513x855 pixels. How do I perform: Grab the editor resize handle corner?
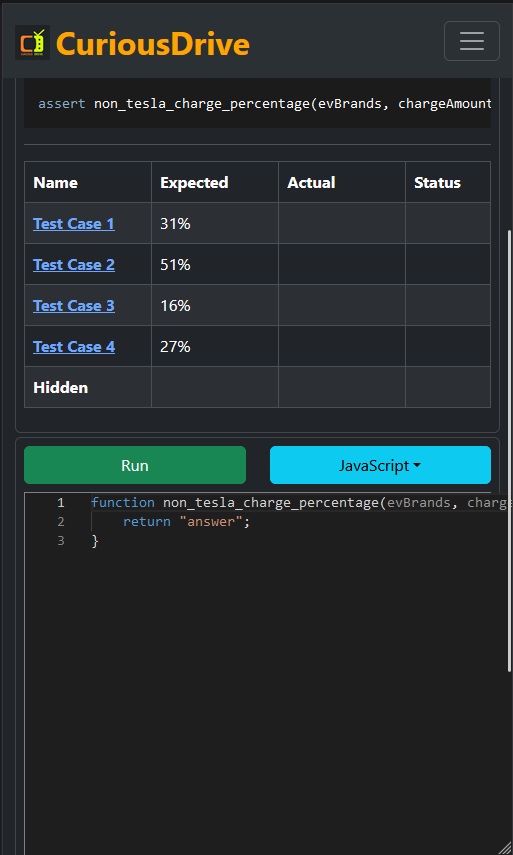[505, 847]
